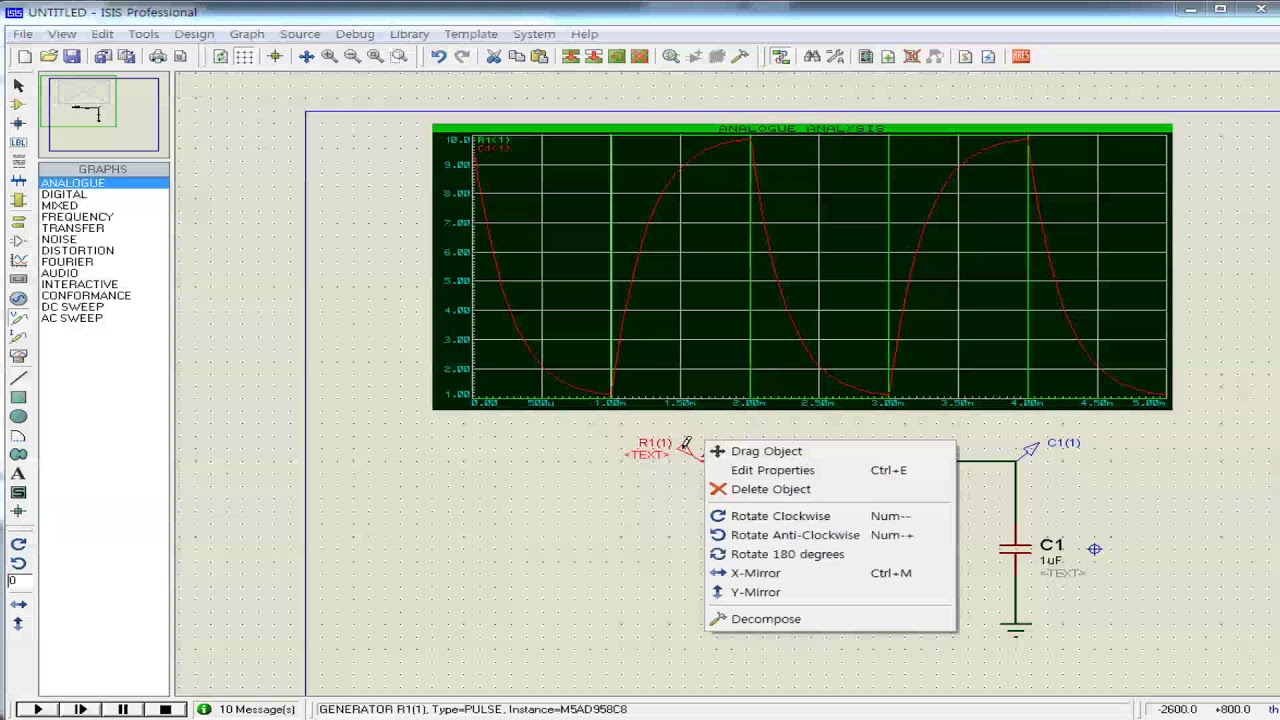Viewport: 1280px width, 720px height.
Task: Click the Block Copy icon
Action: [570, 57]
